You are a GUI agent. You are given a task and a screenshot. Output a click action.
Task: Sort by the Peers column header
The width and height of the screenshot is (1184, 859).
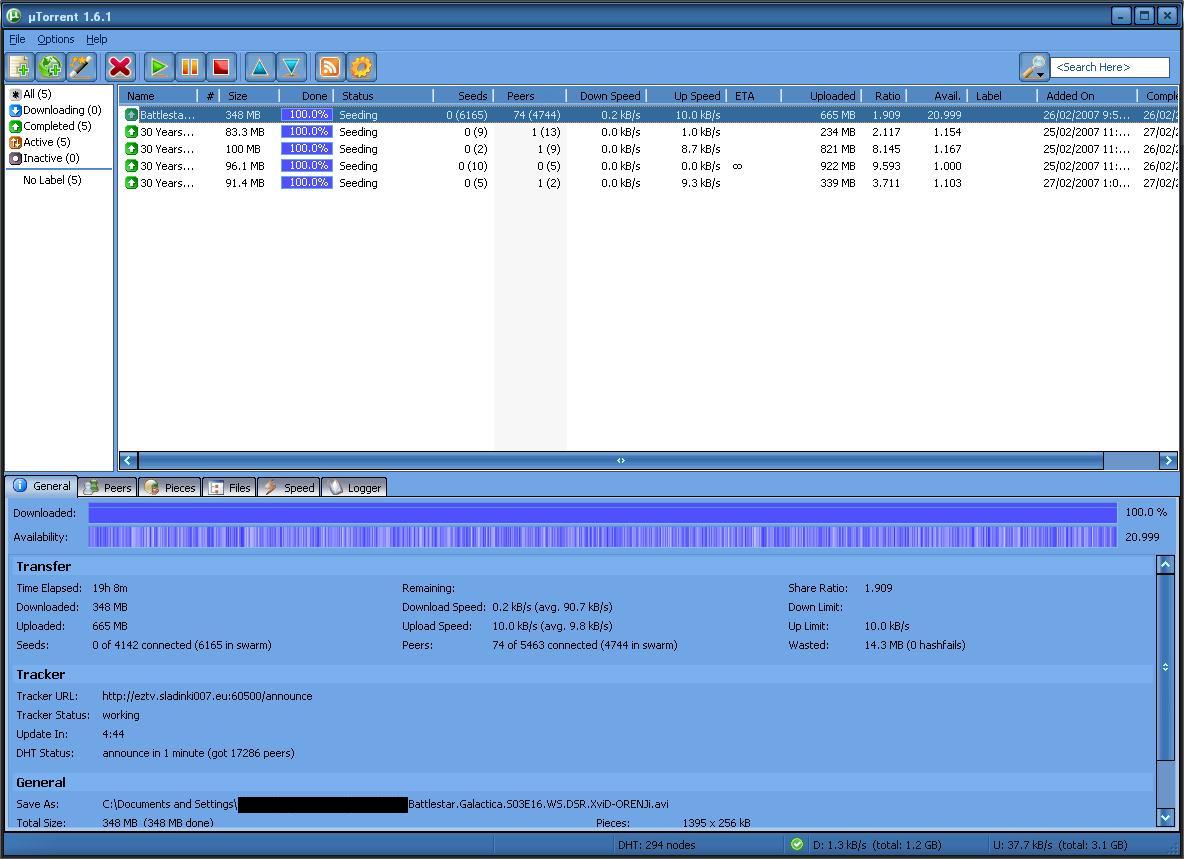click(x=530, y=96)
